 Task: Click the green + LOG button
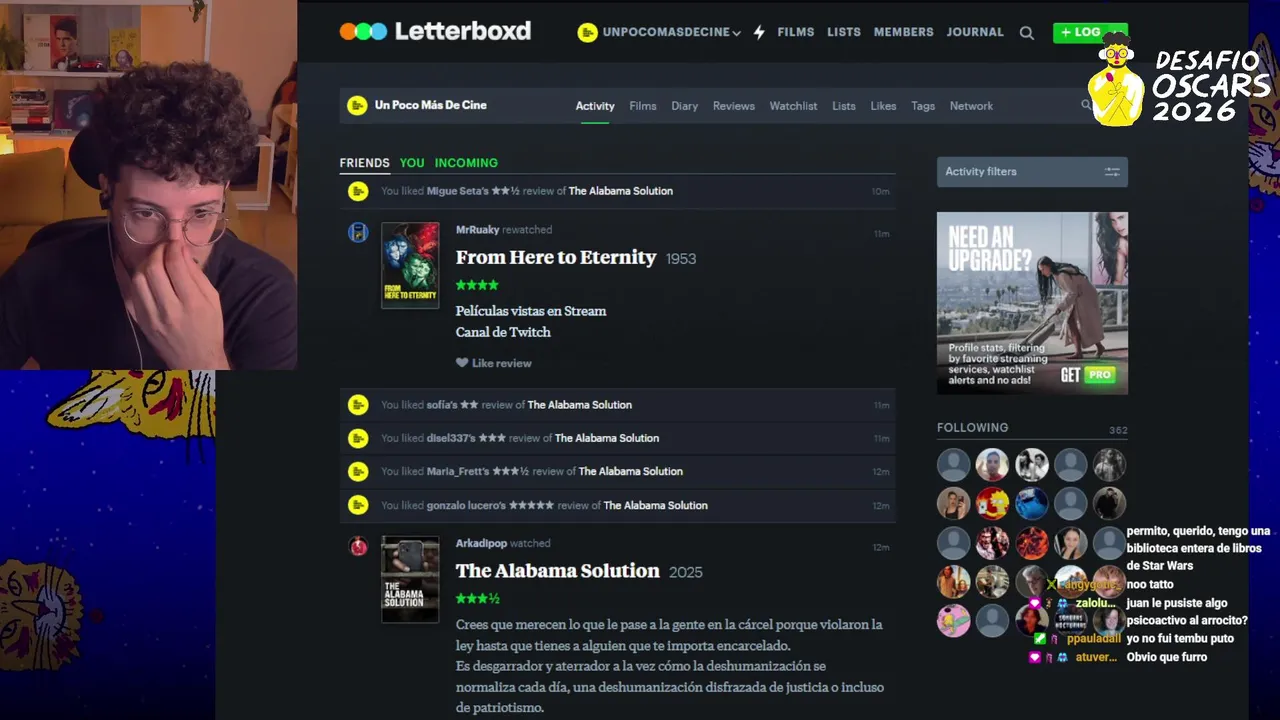[1081, 32]
